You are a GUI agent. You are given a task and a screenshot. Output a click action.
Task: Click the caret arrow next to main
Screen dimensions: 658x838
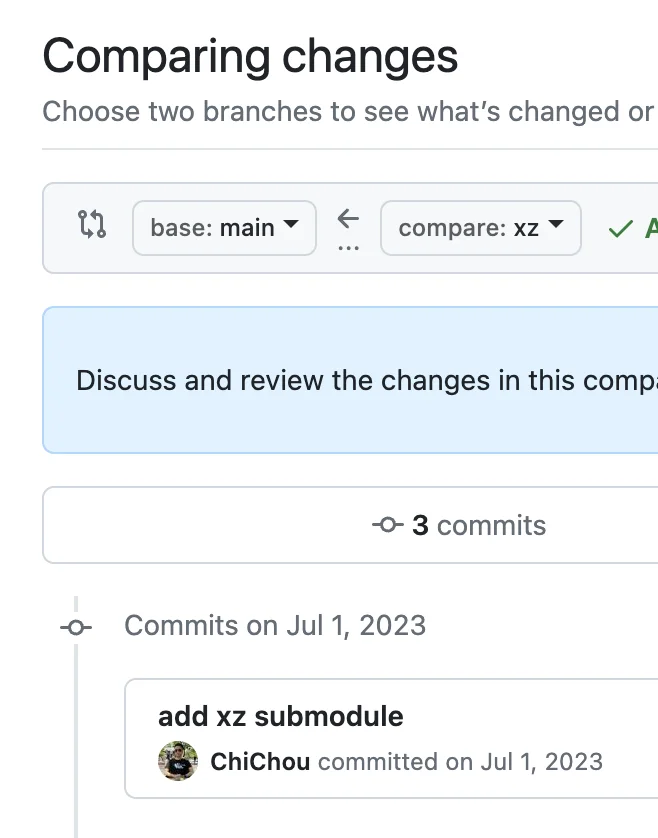291,224
